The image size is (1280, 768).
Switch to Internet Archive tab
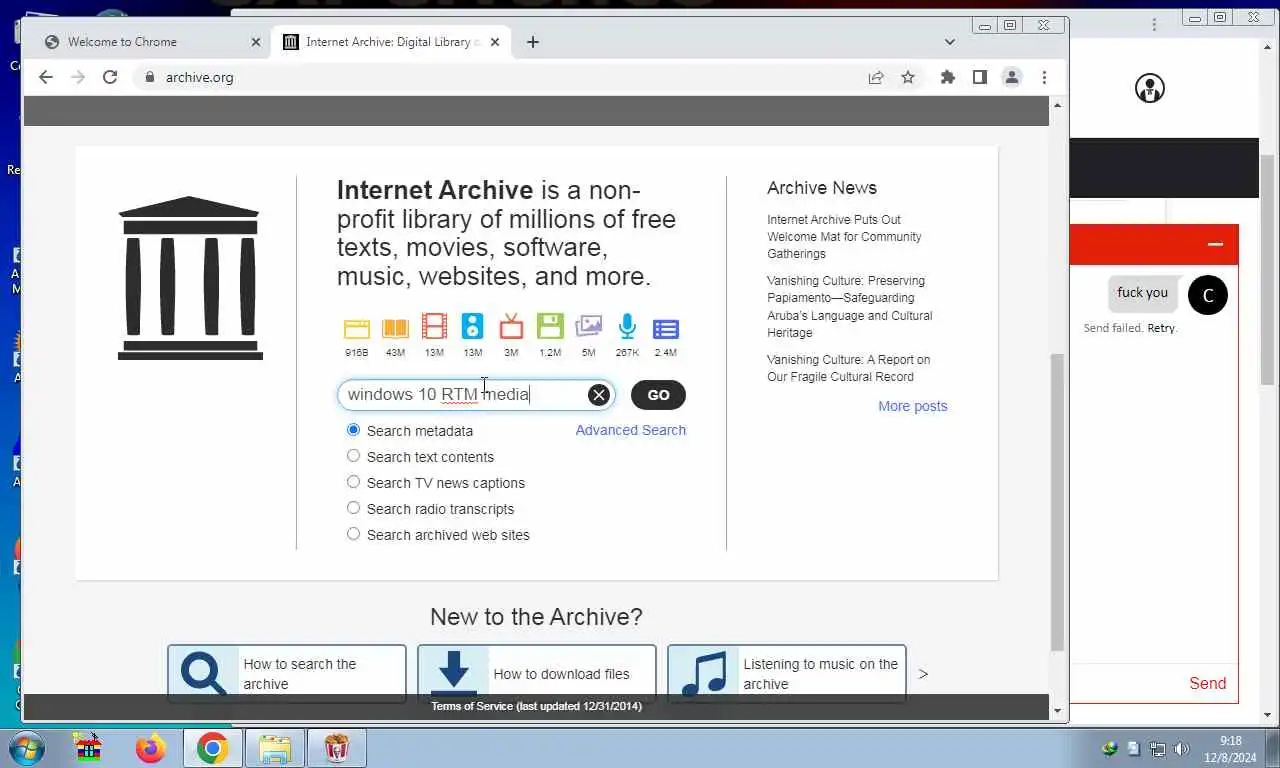pyautogui.click(x=392, y=42)
